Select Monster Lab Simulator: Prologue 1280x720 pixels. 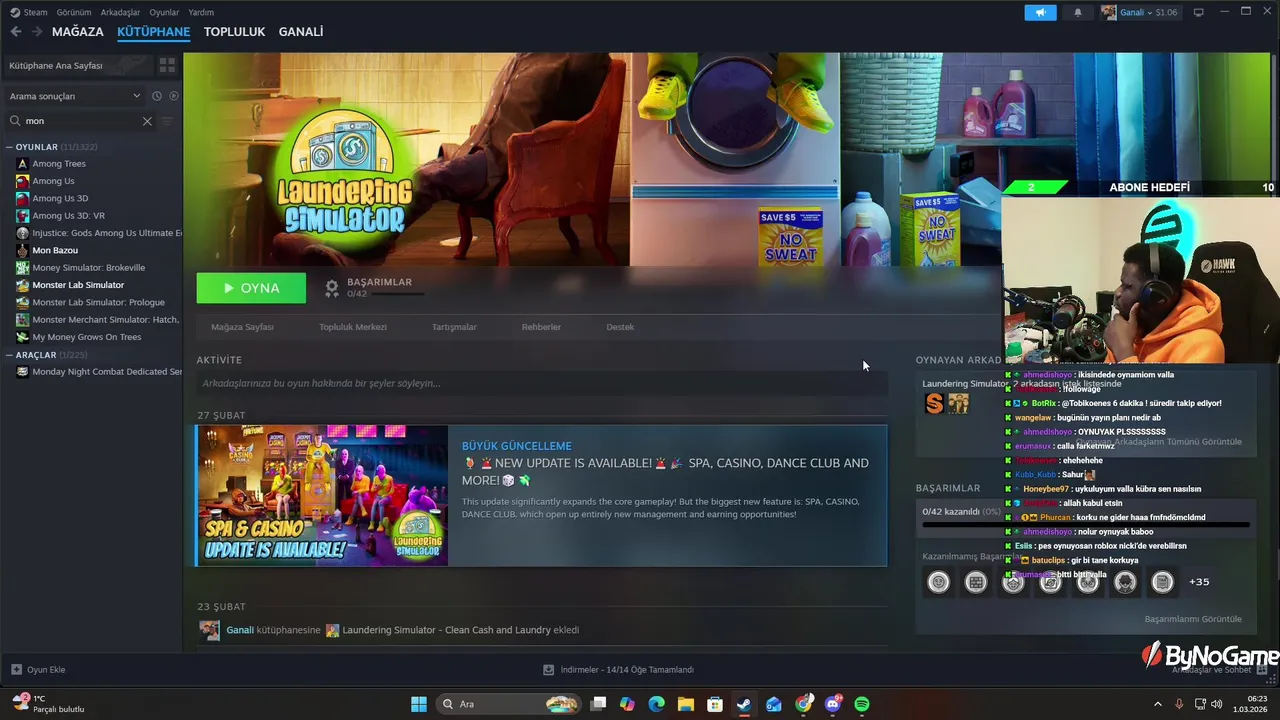tap(98, 302)
